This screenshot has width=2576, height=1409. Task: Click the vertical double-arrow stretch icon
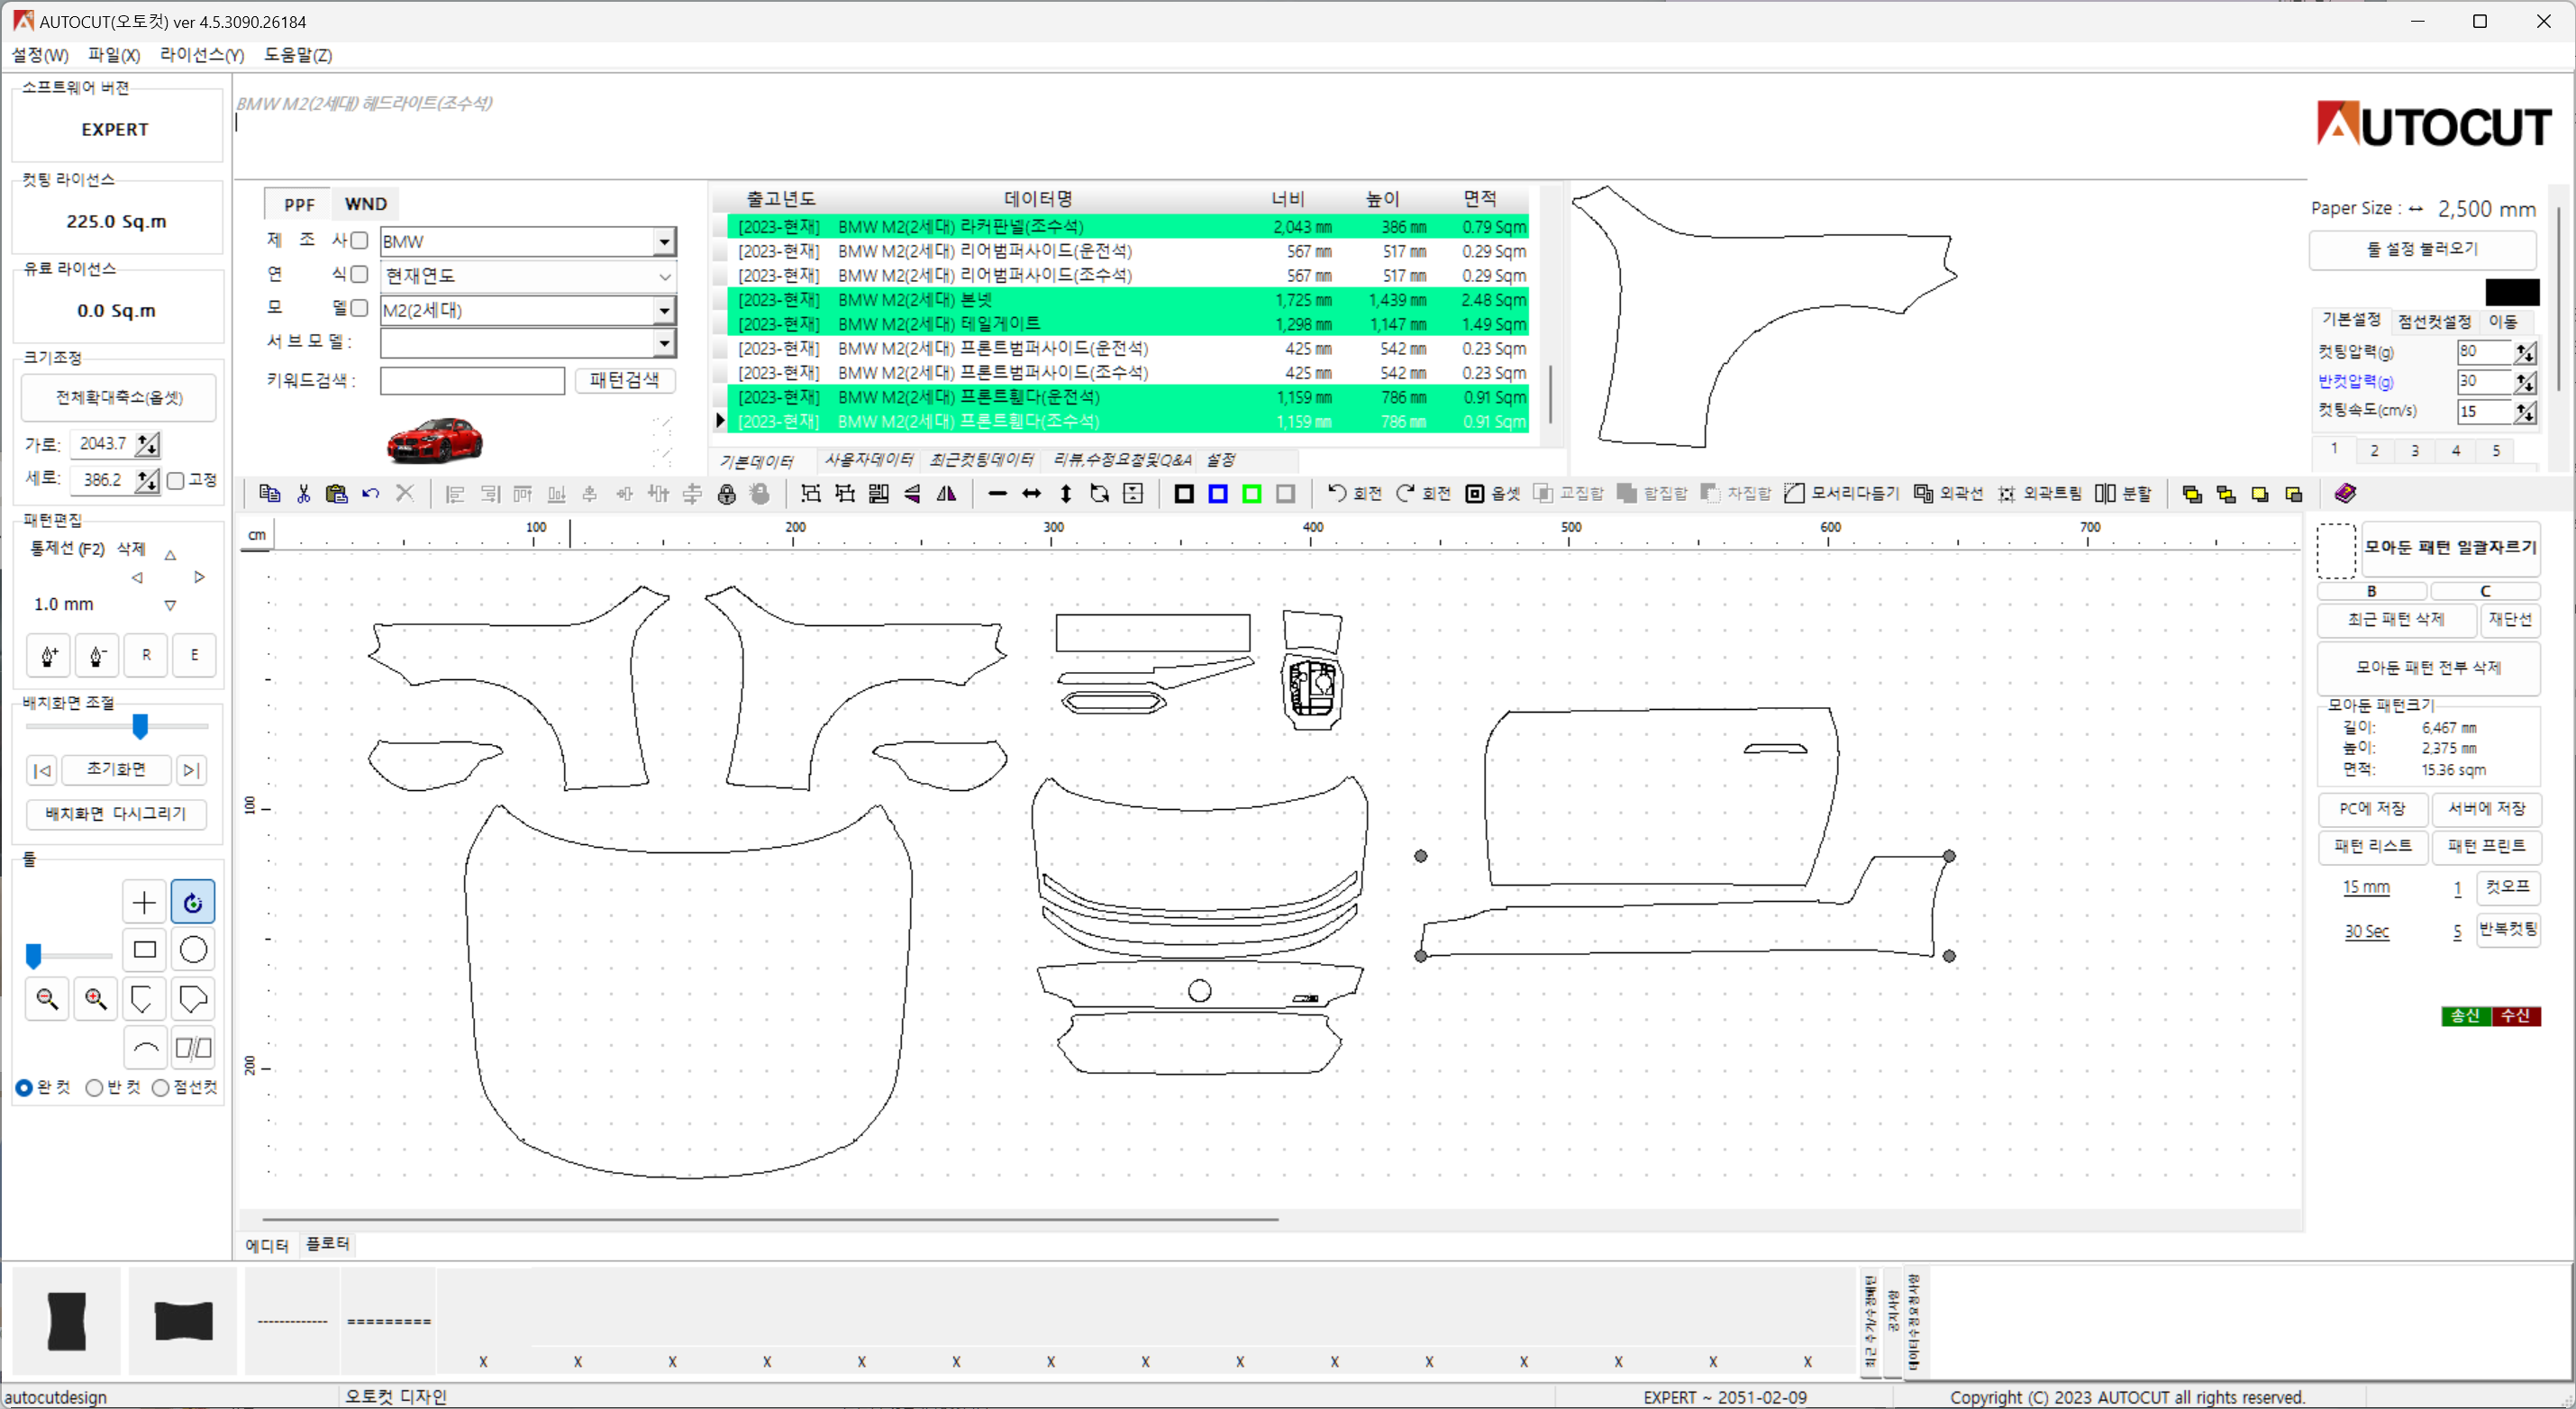click(x=1066, y=493)
